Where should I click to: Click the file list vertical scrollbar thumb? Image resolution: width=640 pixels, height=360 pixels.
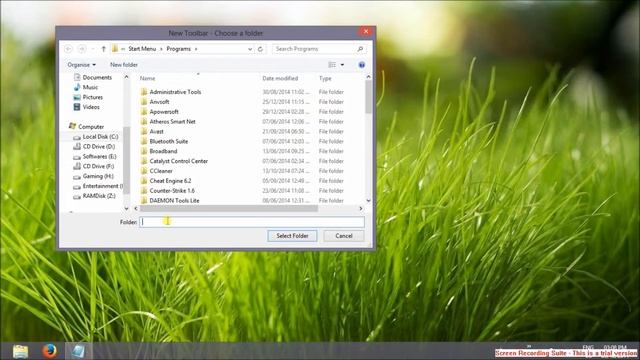pyautogui.click(x=369, y=97)
